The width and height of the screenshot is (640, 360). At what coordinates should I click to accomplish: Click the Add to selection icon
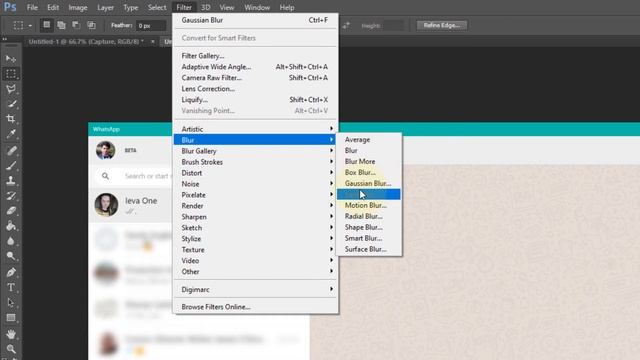[x=61, y=25]
